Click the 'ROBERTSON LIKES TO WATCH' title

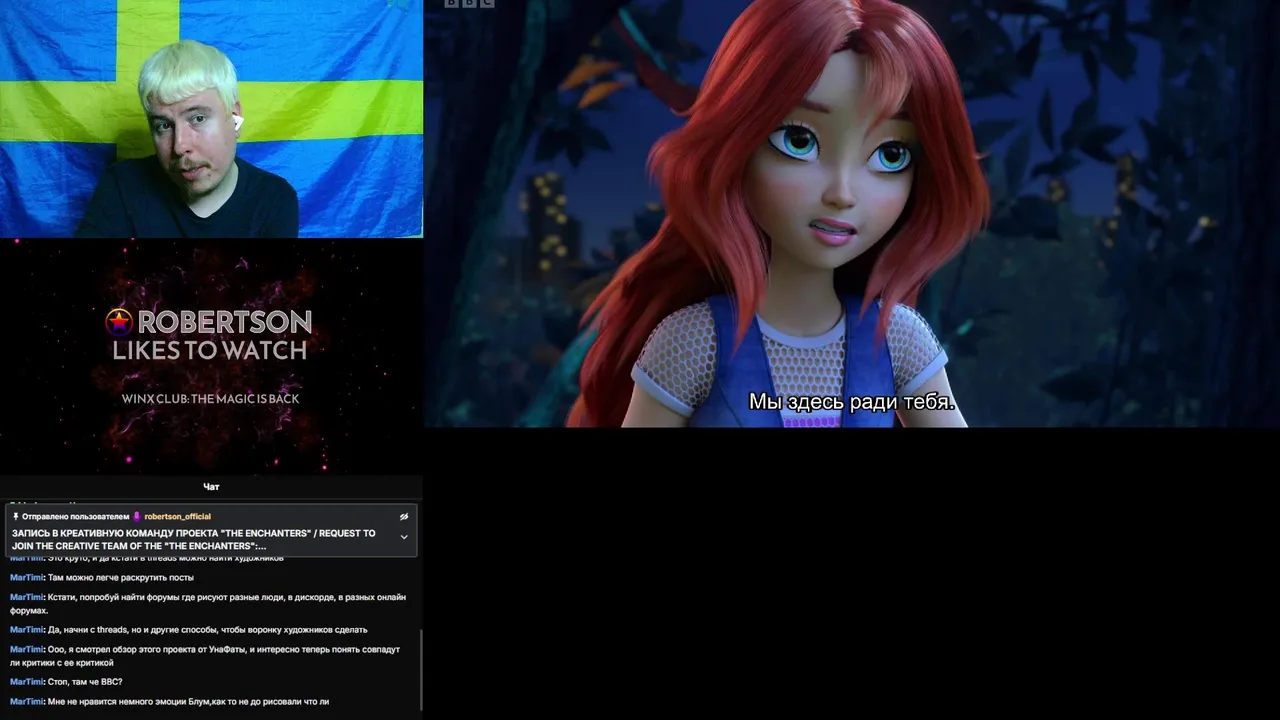(x=209, y=336)
